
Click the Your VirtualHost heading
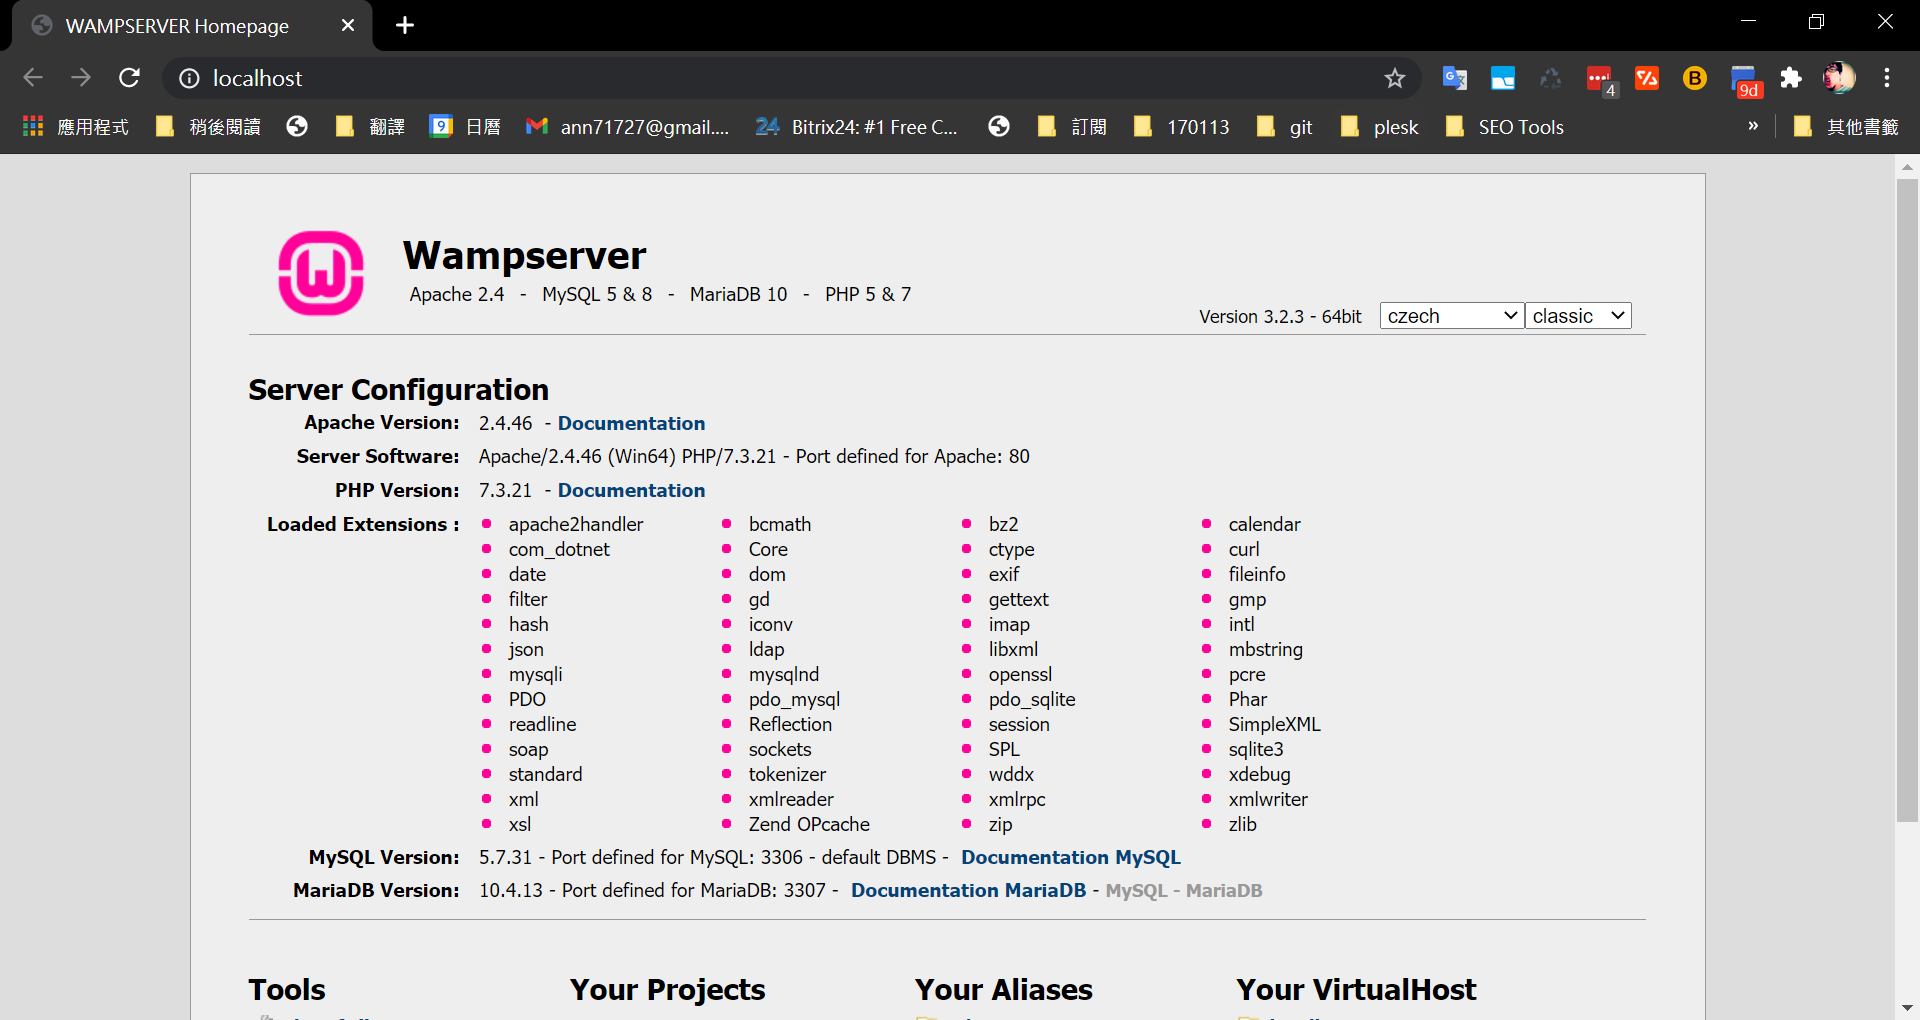pos(1356,989)
